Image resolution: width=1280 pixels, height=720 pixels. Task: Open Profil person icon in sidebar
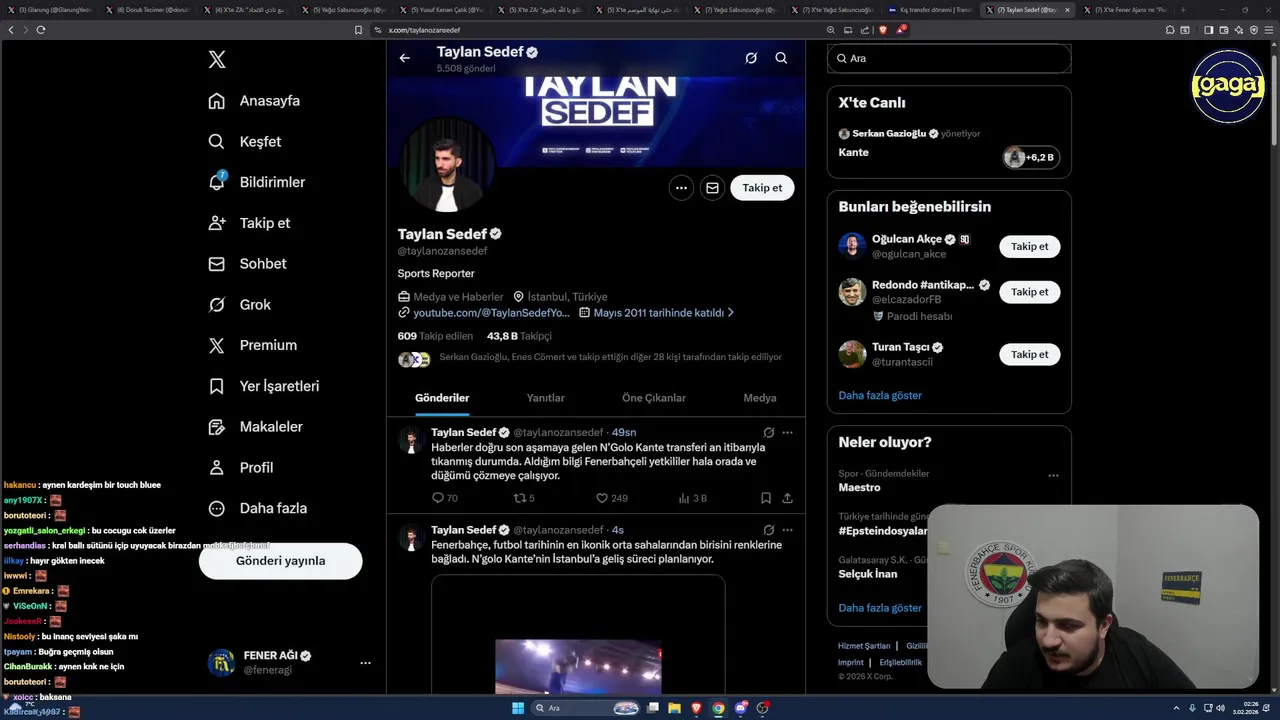tap(216, 467)
